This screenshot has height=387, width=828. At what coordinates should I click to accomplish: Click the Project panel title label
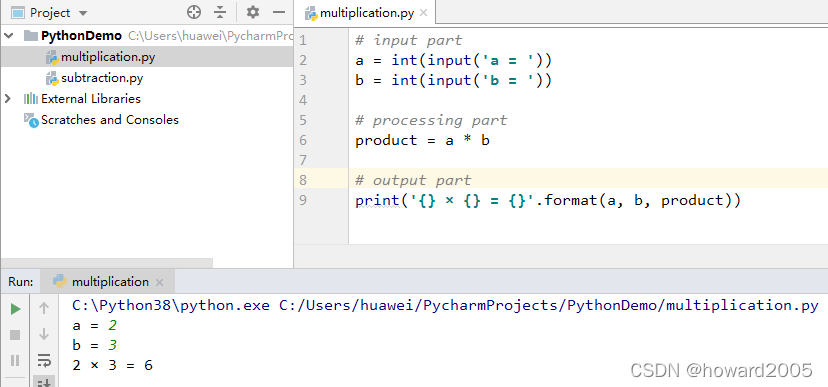click(x=50, y=13)
